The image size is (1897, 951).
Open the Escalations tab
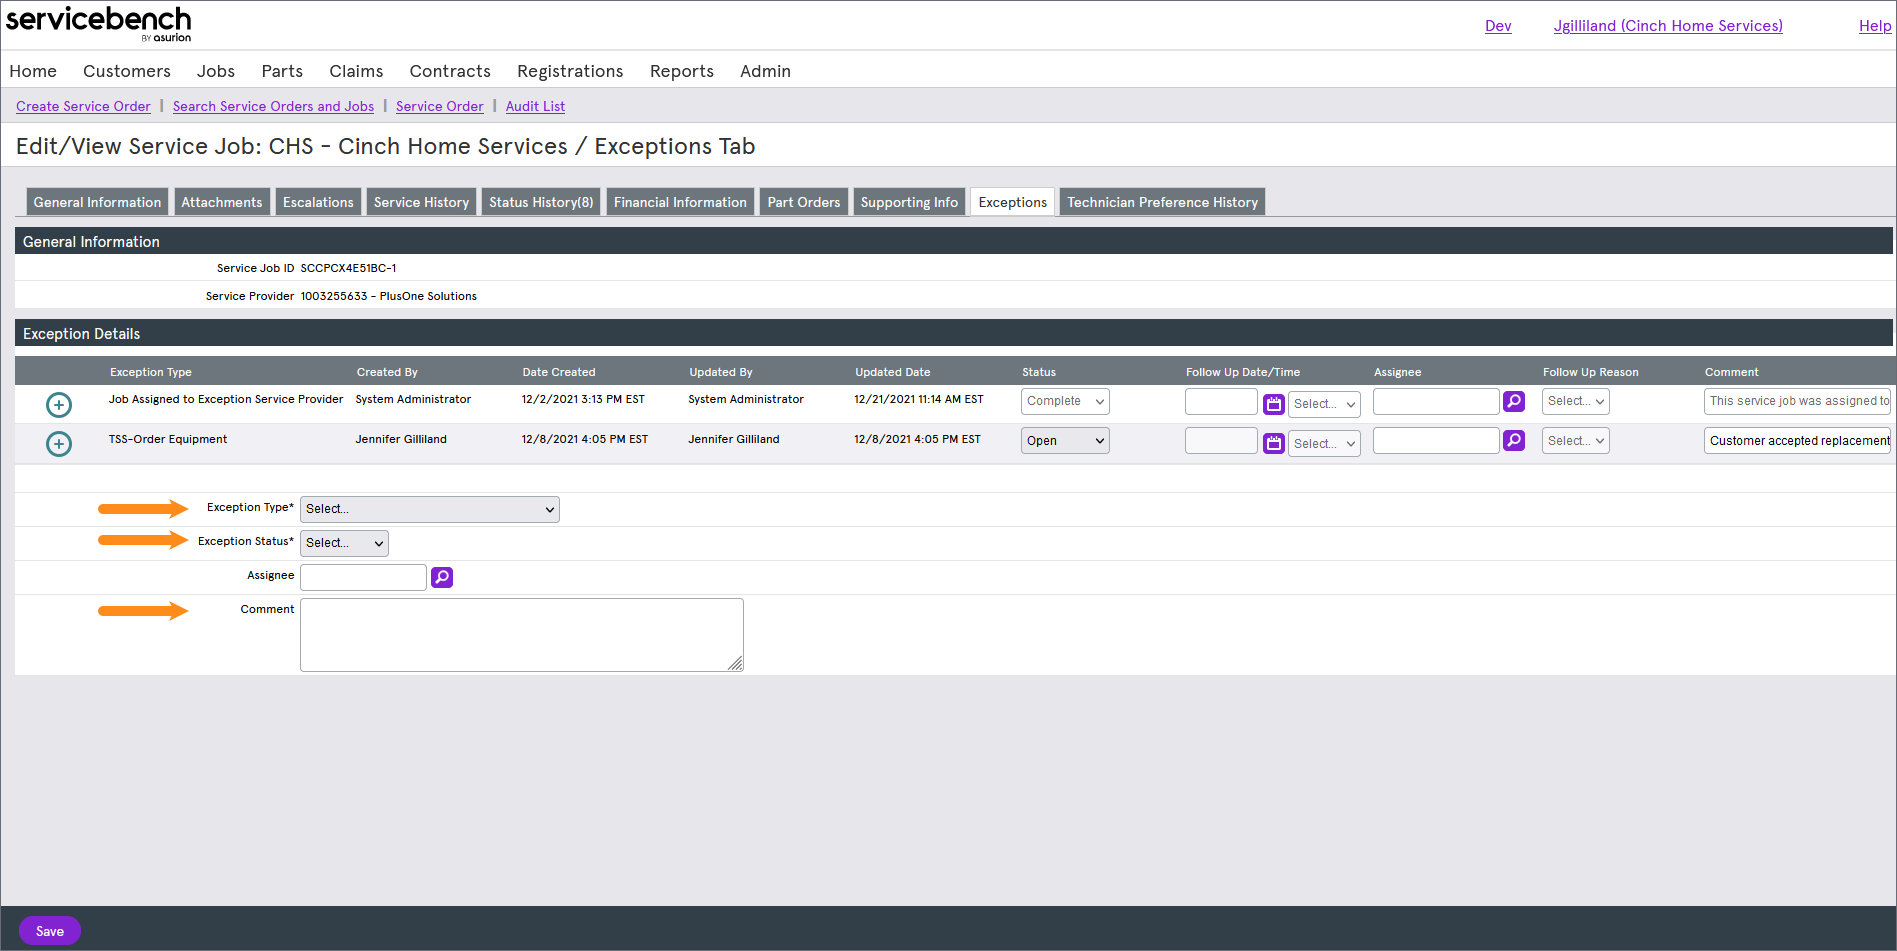318,202
